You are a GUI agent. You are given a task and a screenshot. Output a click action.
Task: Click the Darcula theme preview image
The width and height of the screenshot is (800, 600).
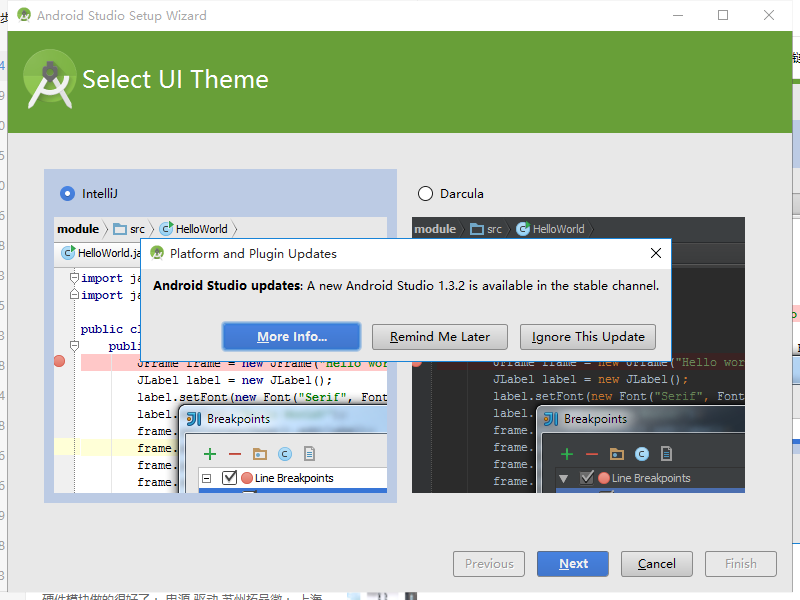[x=578, y=355]
